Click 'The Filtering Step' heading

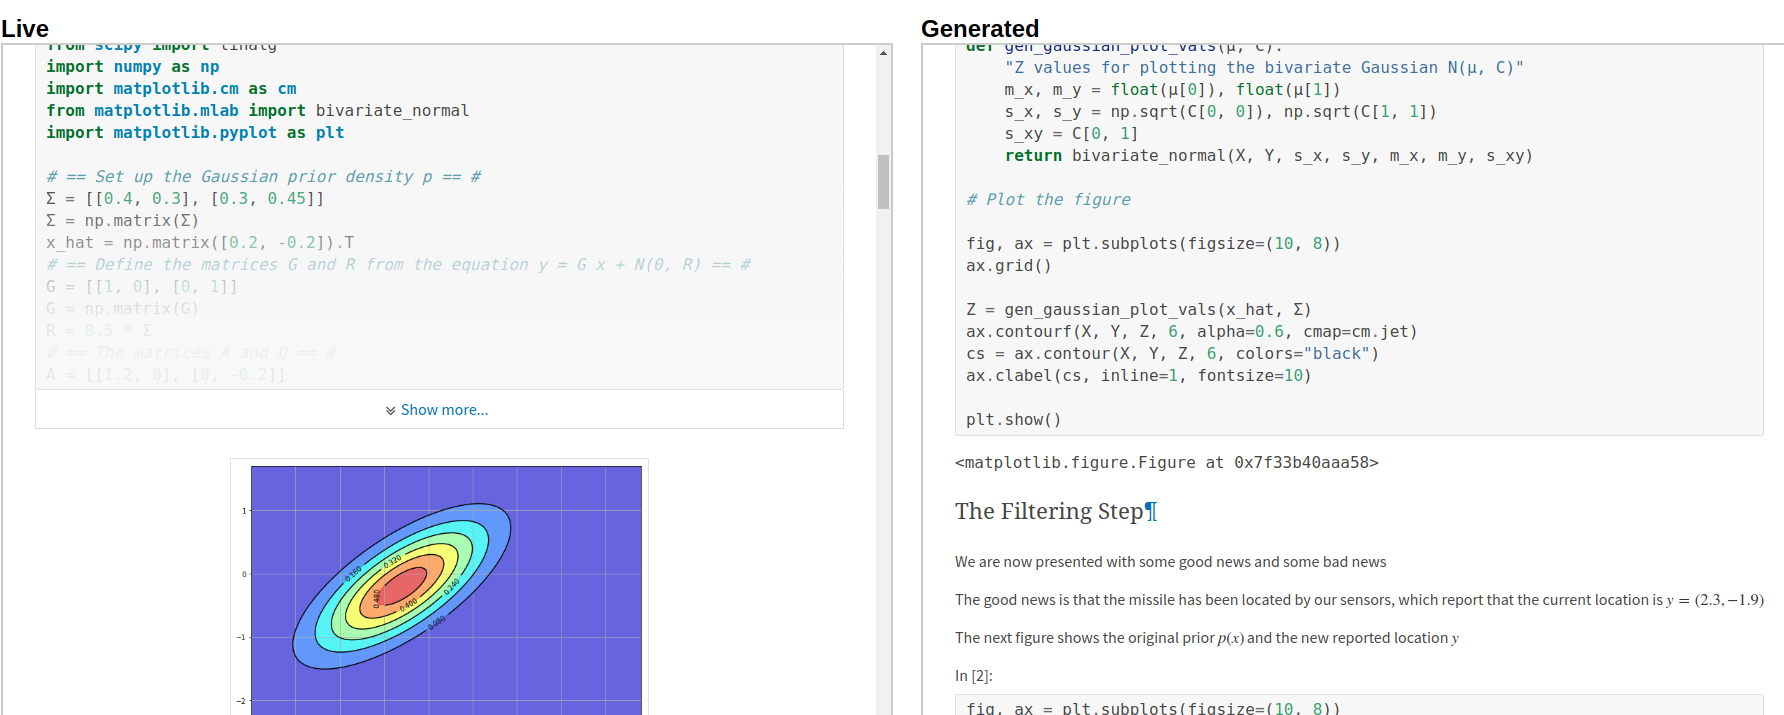coord(1048,512)
